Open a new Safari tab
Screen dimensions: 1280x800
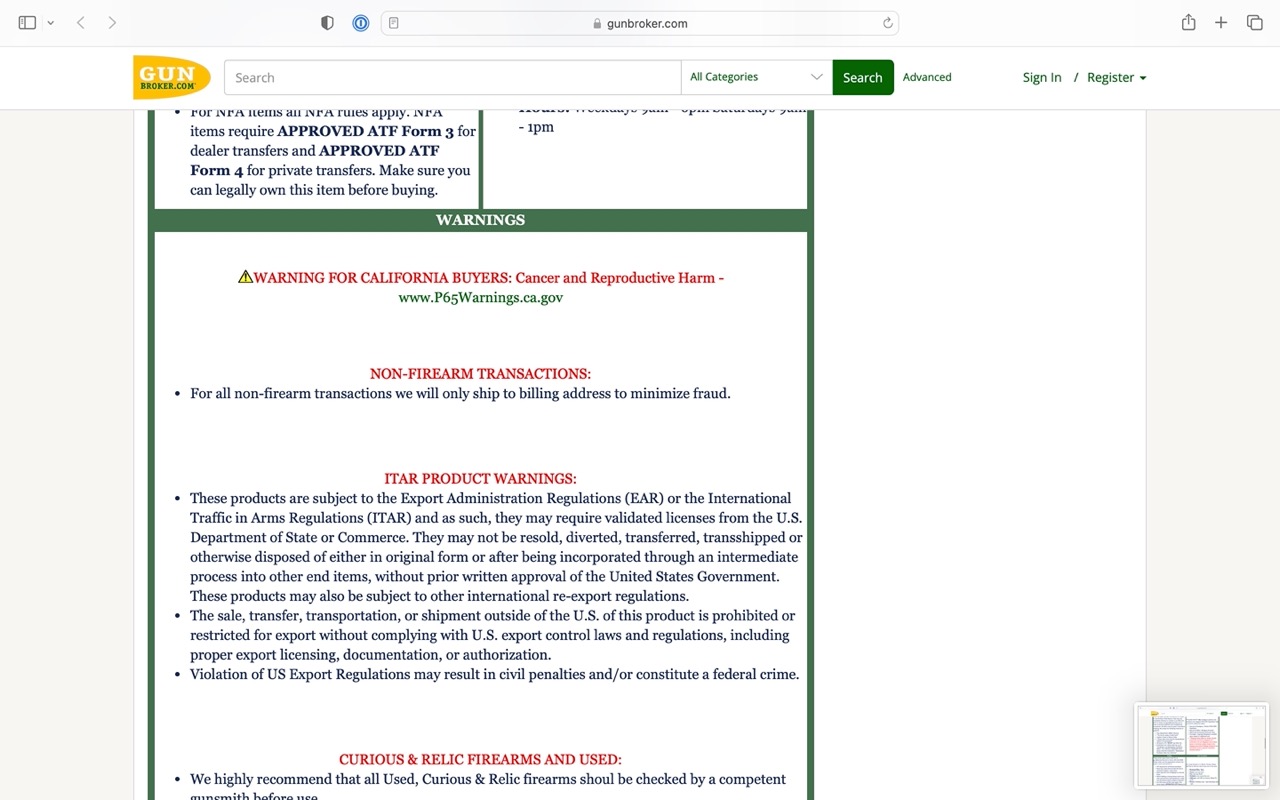click(1221, 23)
